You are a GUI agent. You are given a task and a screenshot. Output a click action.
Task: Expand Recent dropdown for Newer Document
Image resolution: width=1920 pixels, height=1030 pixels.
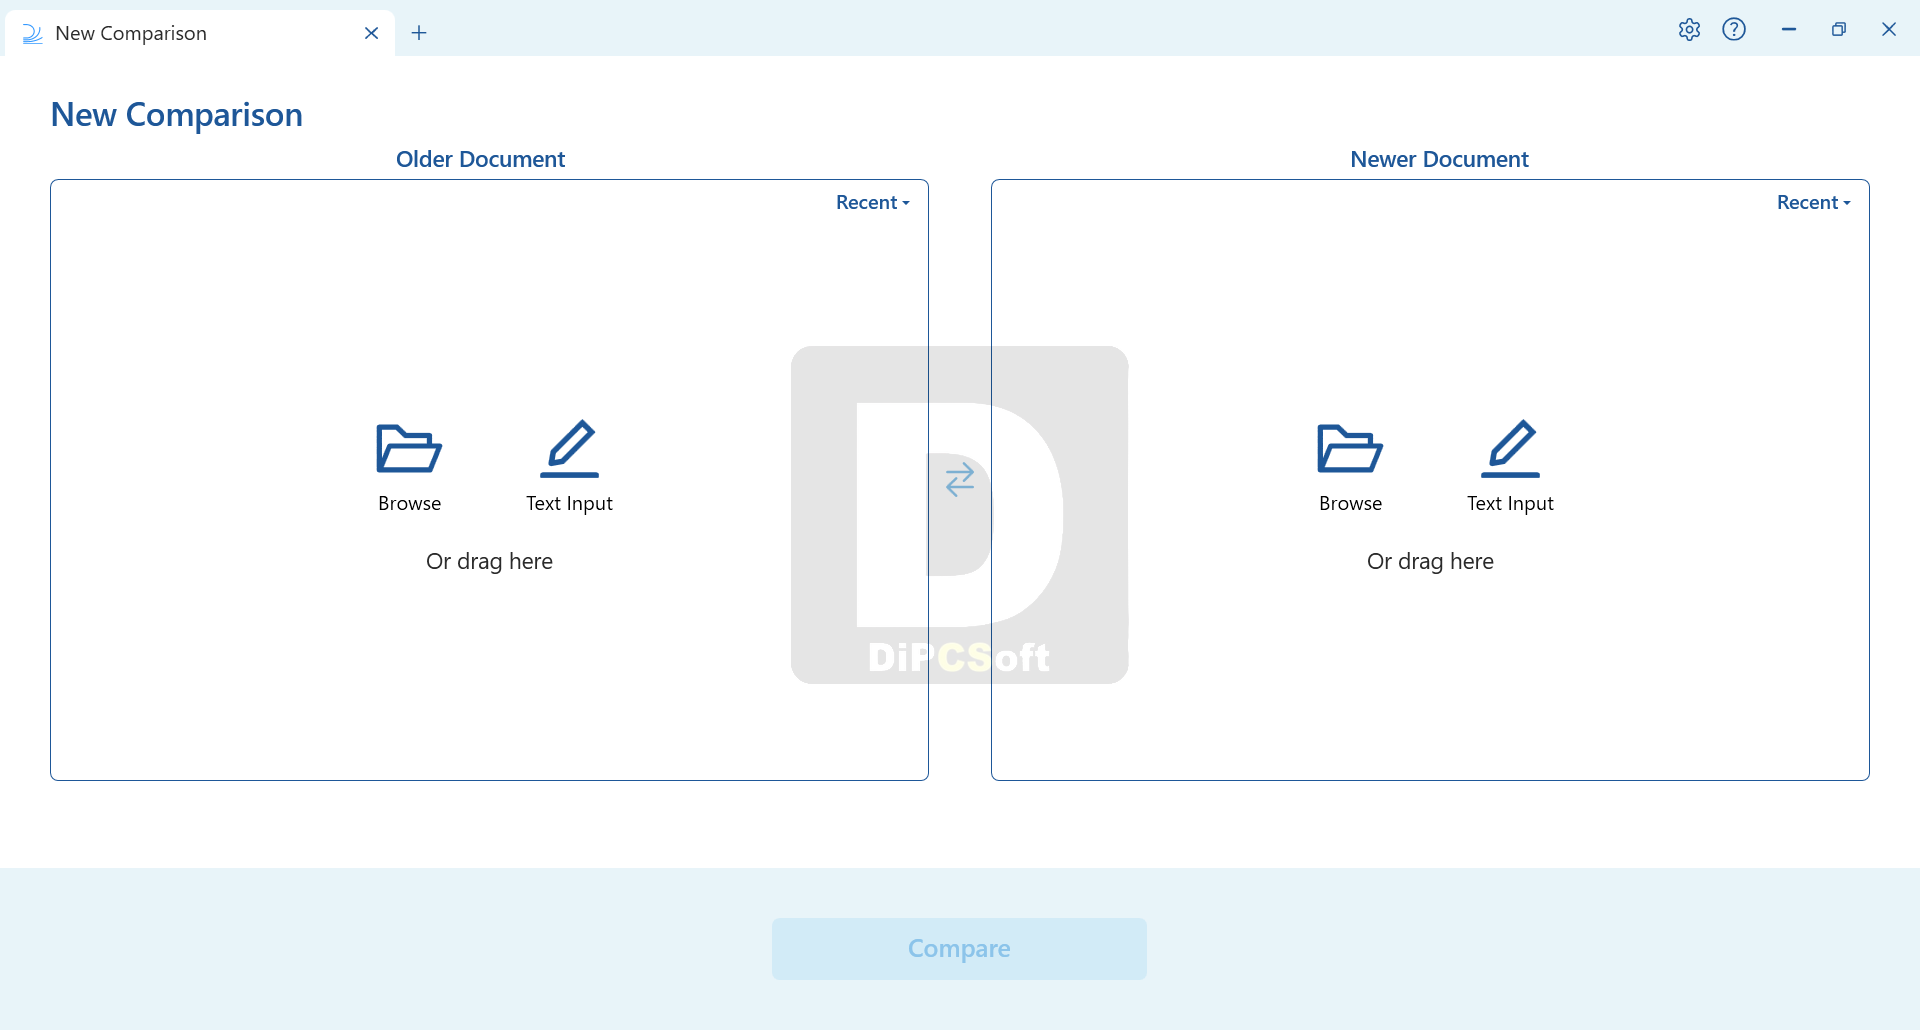pyautogui.click(x=1814, y=202)
